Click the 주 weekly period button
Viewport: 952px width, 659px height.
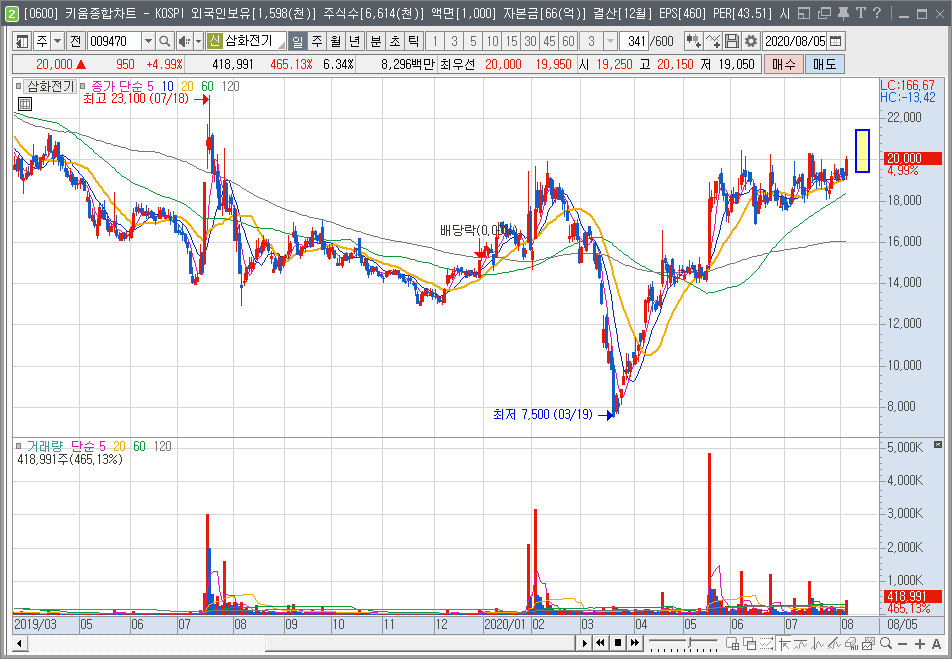tap(316, 41)
